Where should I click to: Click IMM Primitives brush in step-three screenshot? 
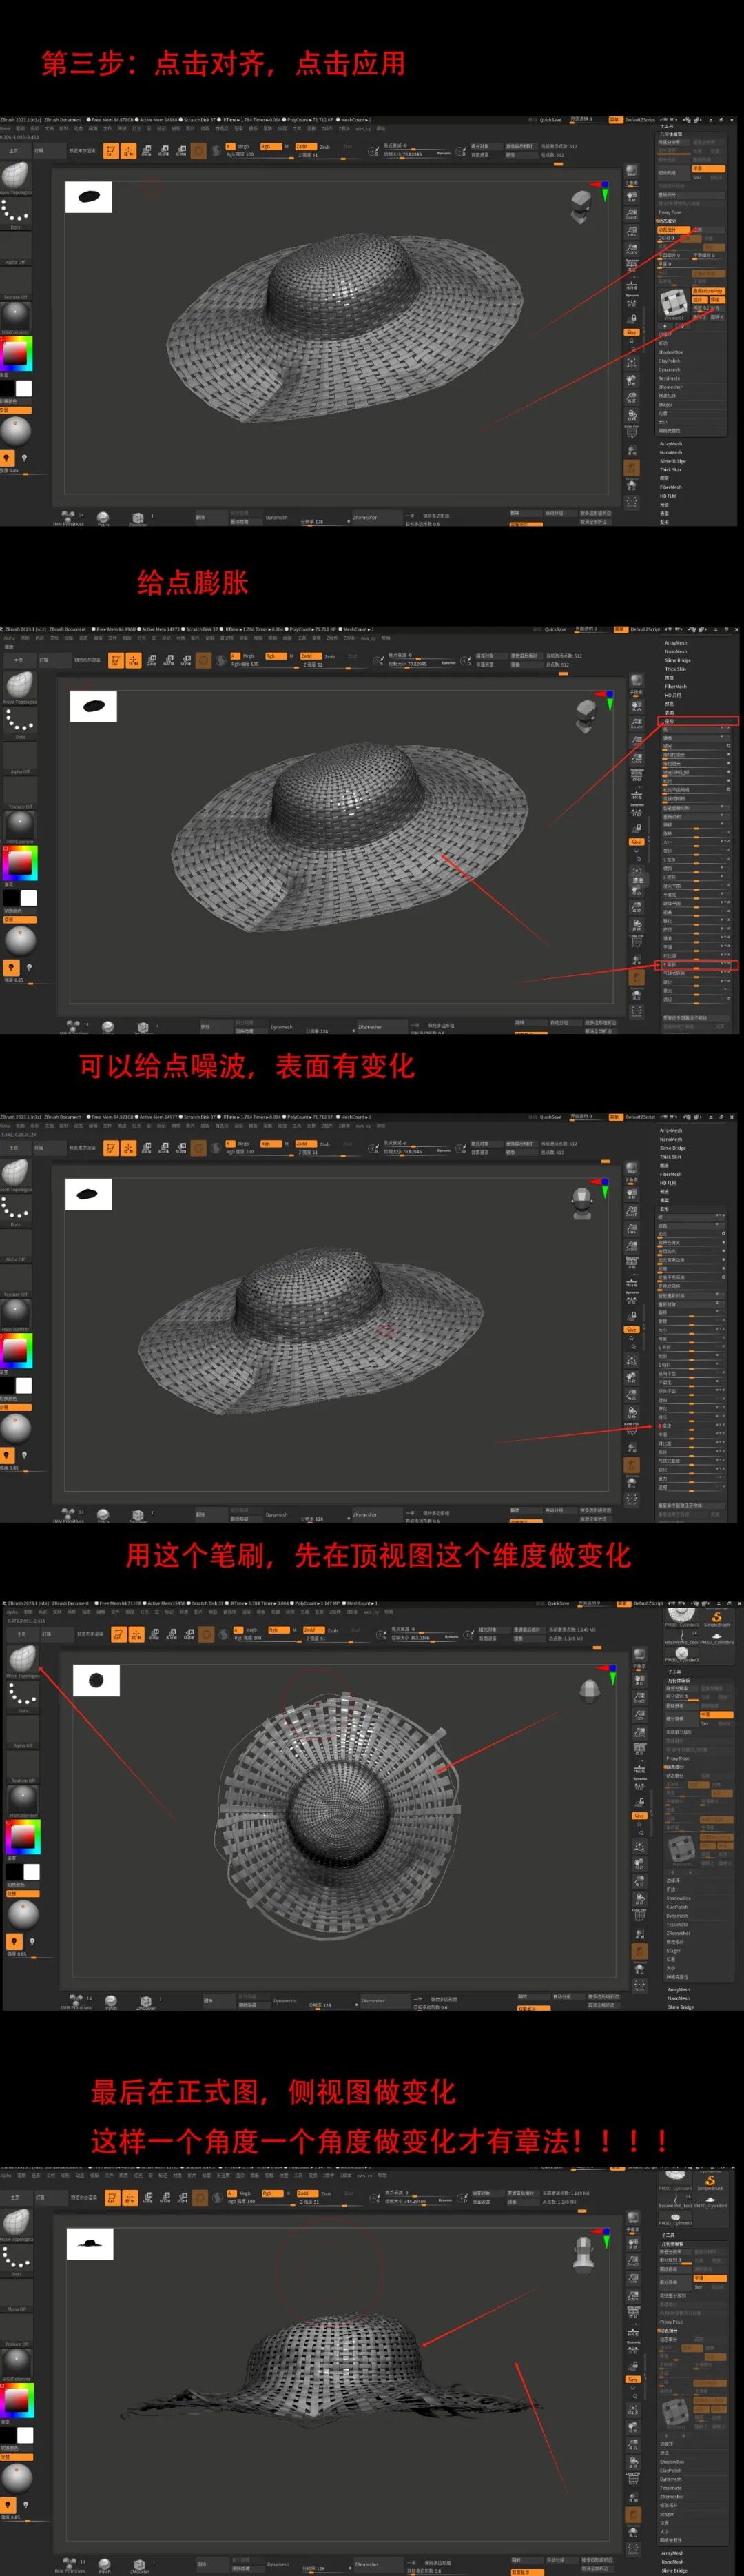tap(69, 518)
